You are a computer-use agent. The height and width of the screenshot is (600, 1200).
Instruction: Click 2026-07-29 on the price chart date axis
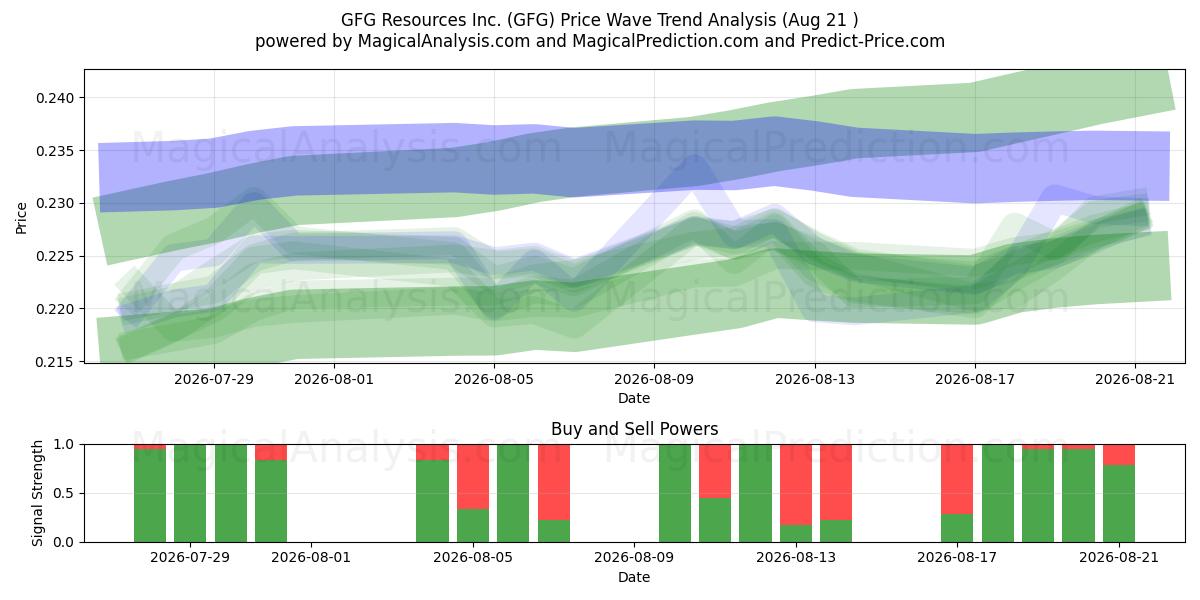[x=214, y=379]
